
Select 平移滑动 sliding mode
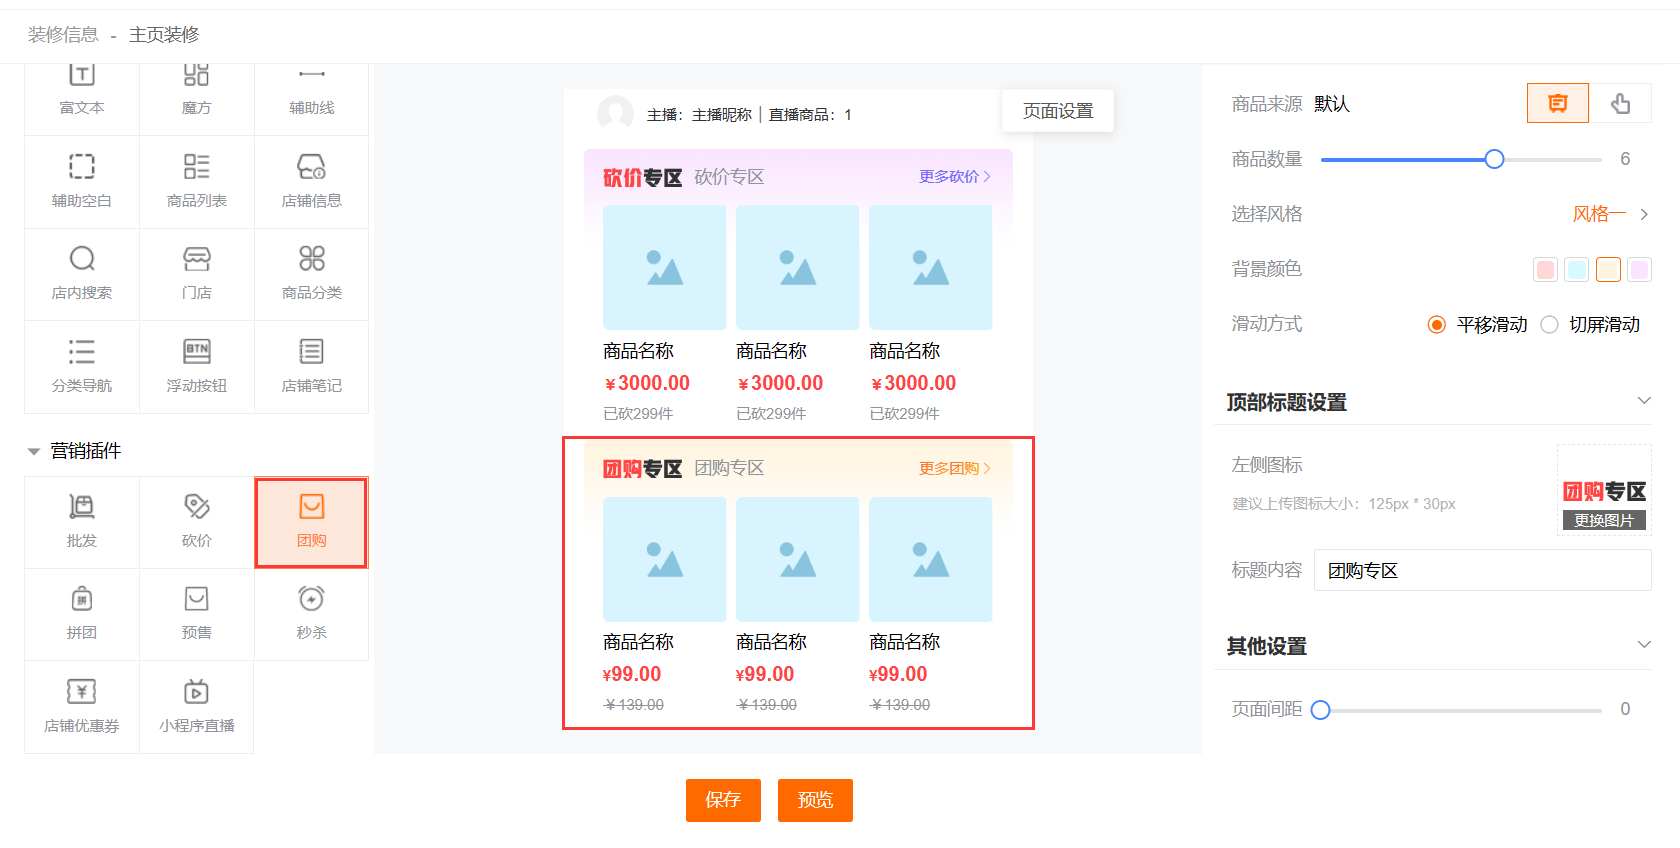click(x=1437, y=325)
